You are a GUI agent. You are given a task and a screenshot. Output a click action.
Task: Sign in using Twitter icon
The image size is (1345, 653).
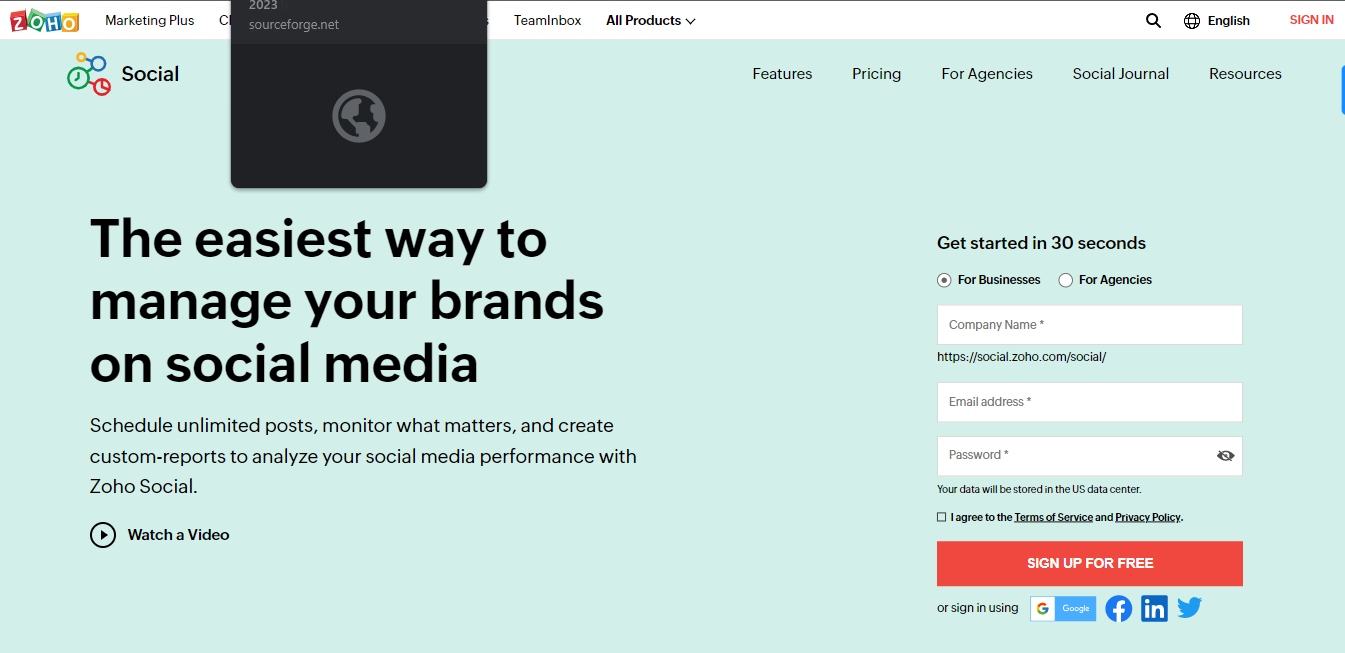pos(1189,607)
